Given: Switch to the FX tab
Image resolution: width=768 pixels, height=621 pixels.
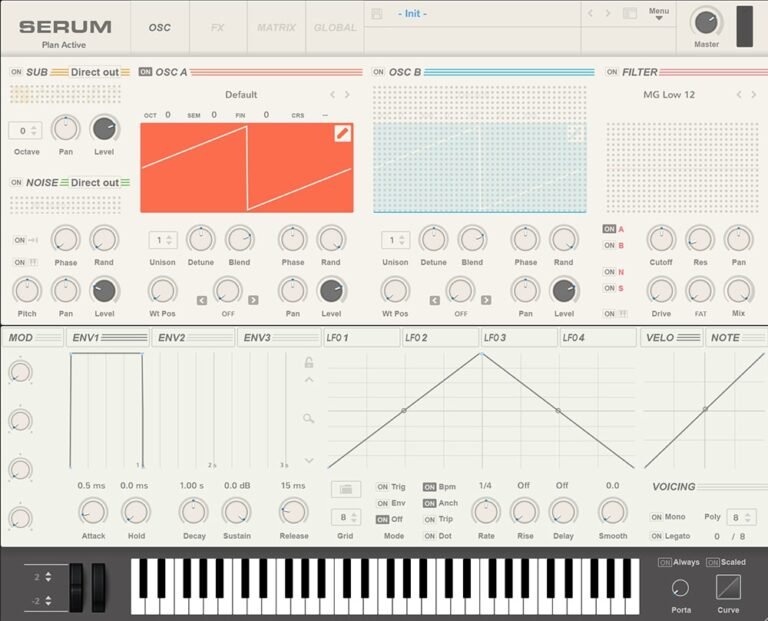Looking at the screenshot, I should 217,27.
